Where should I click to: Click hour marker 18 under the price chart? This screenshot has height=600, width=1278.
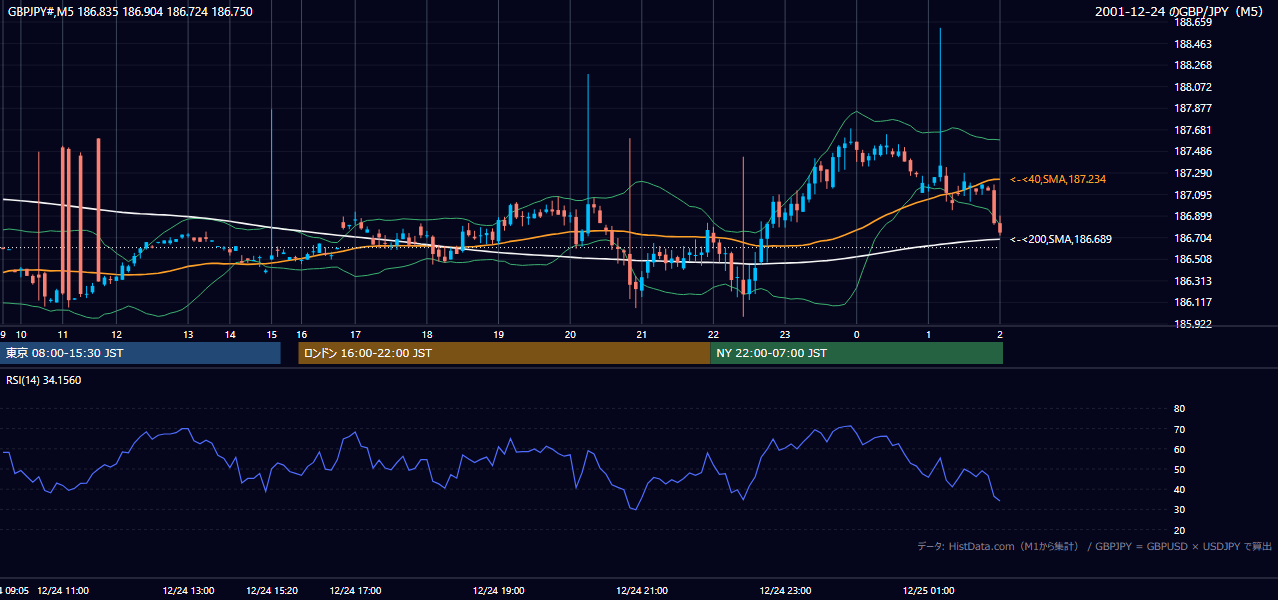pyautogui.click(x=427, y=335)
